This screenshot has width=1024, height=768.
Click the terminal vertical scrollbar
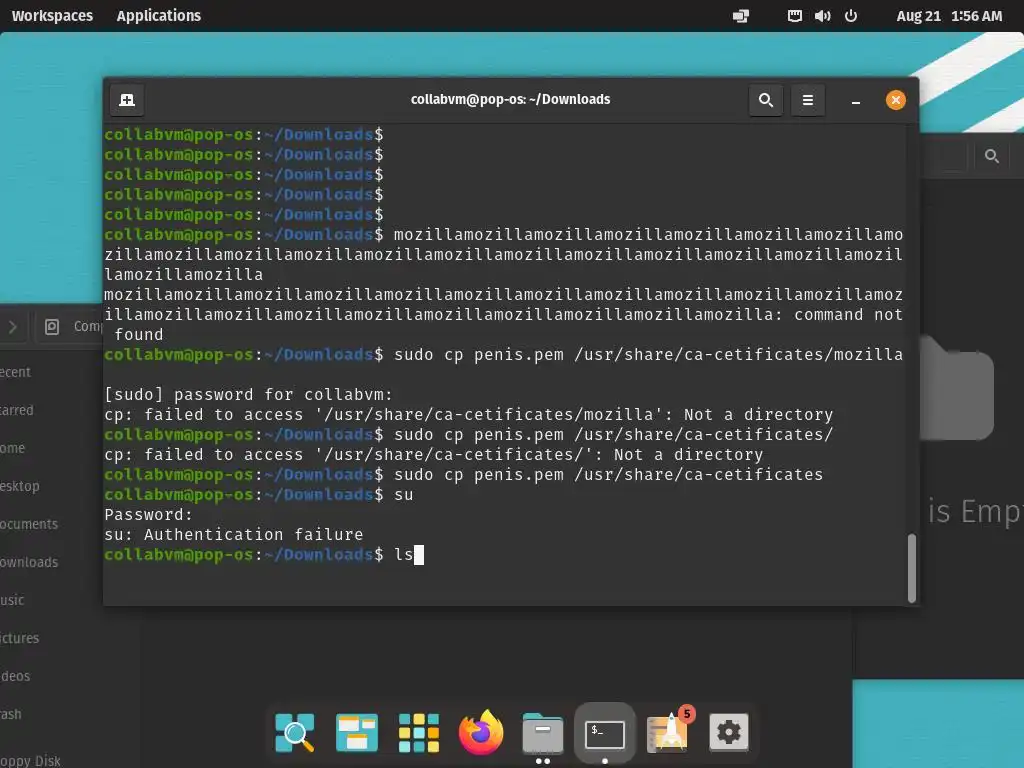[x=912, y=568]
